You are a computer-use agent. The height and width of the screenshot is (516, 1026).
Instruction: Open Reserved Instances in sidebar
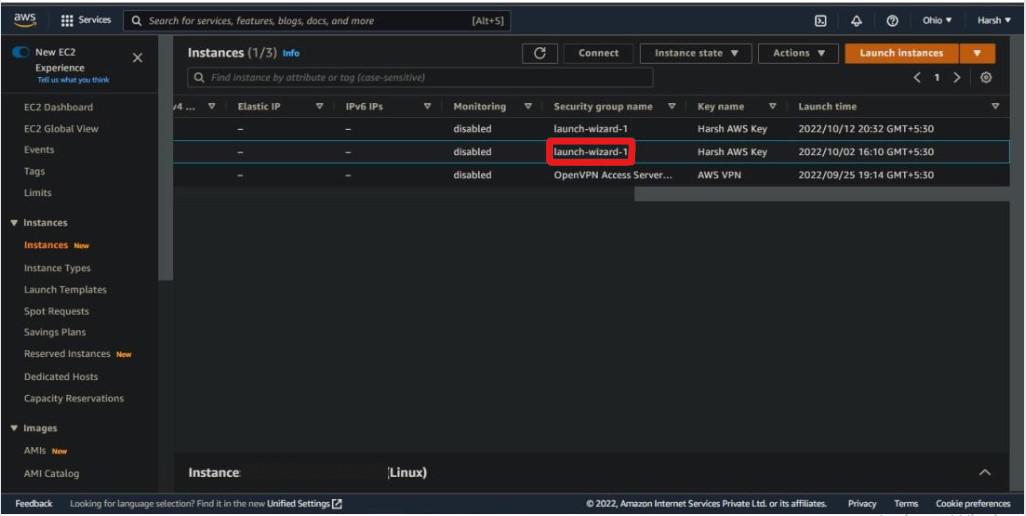tap(67, 354)
